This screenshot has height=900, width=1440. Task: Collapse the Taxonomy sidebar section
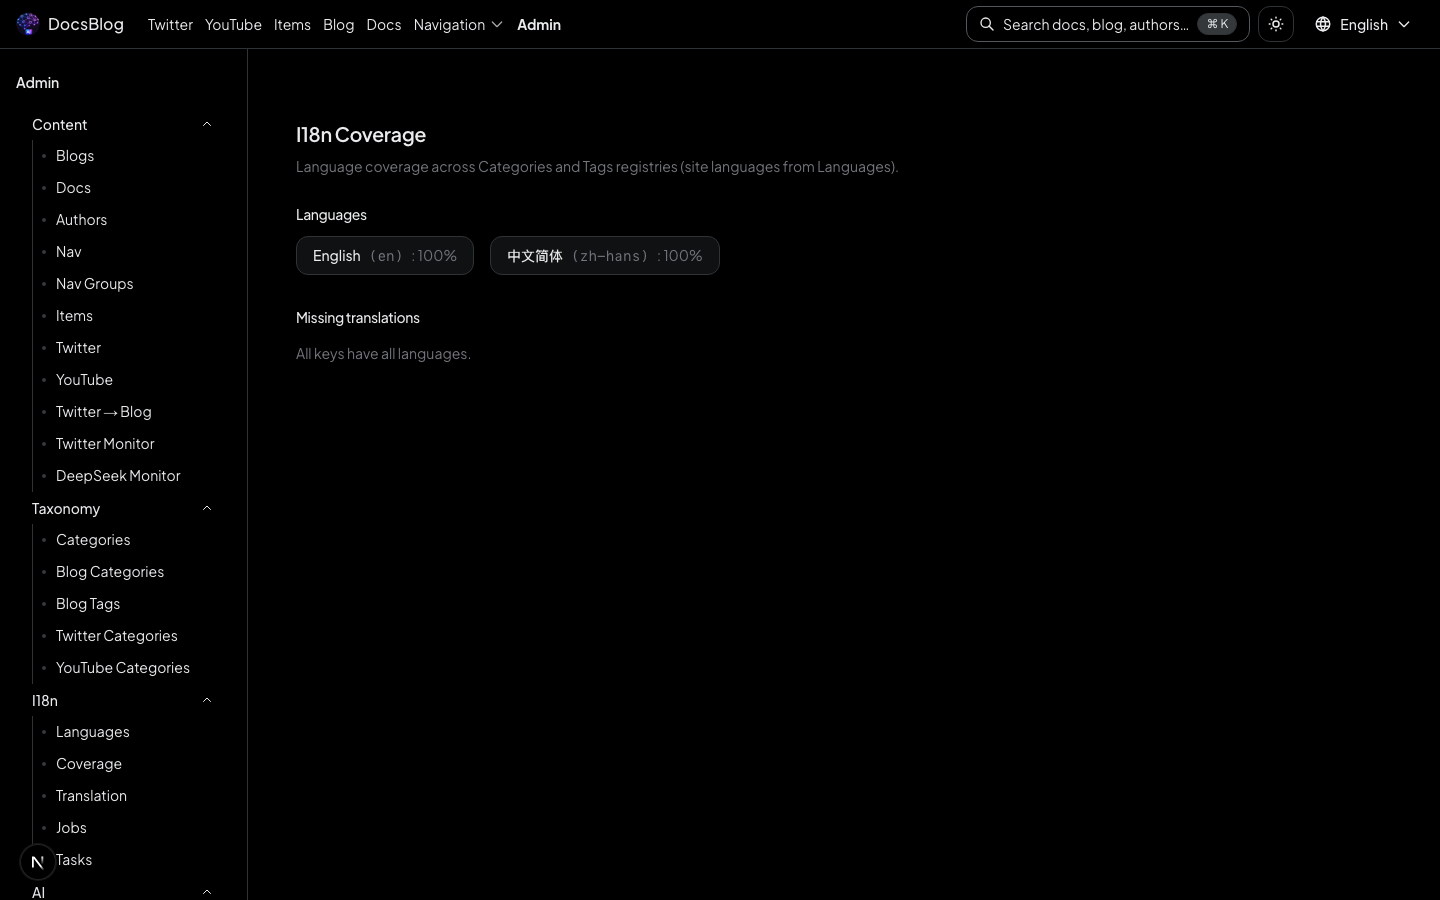pyautogui.click(x=207, y=508)
